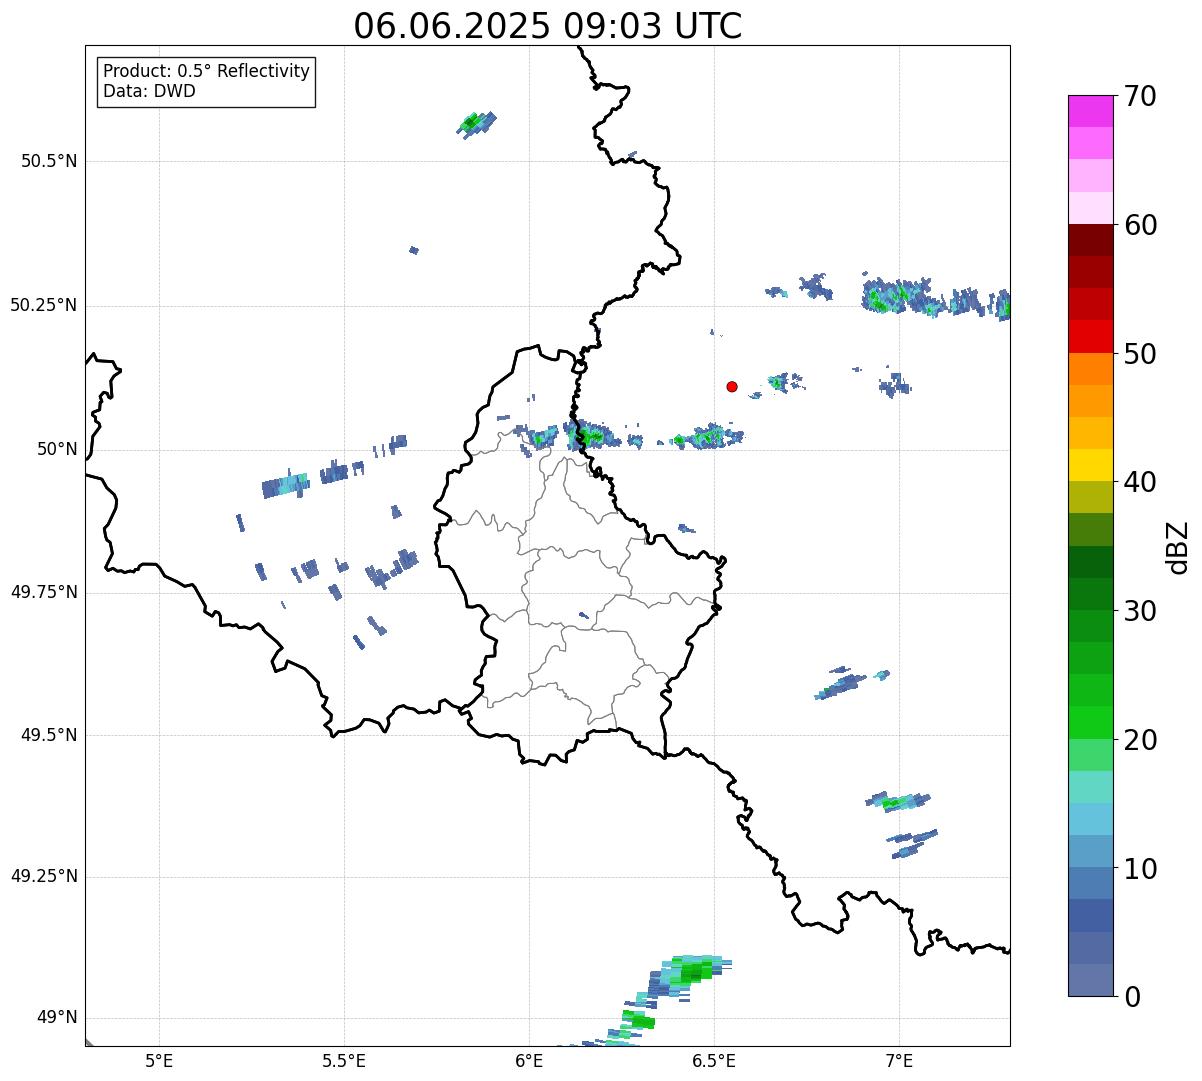Click the colorbar tick value 30

tap(1140, 611)
